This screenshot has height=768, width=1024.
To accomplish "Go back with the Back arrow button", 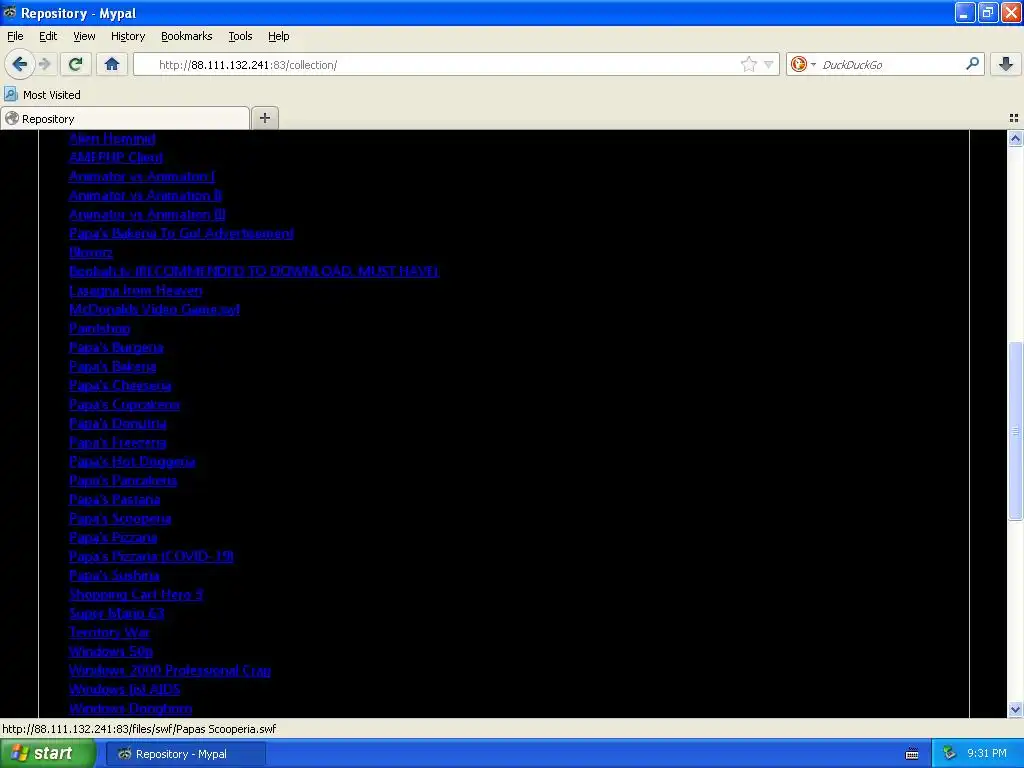I will coord(20,64).
